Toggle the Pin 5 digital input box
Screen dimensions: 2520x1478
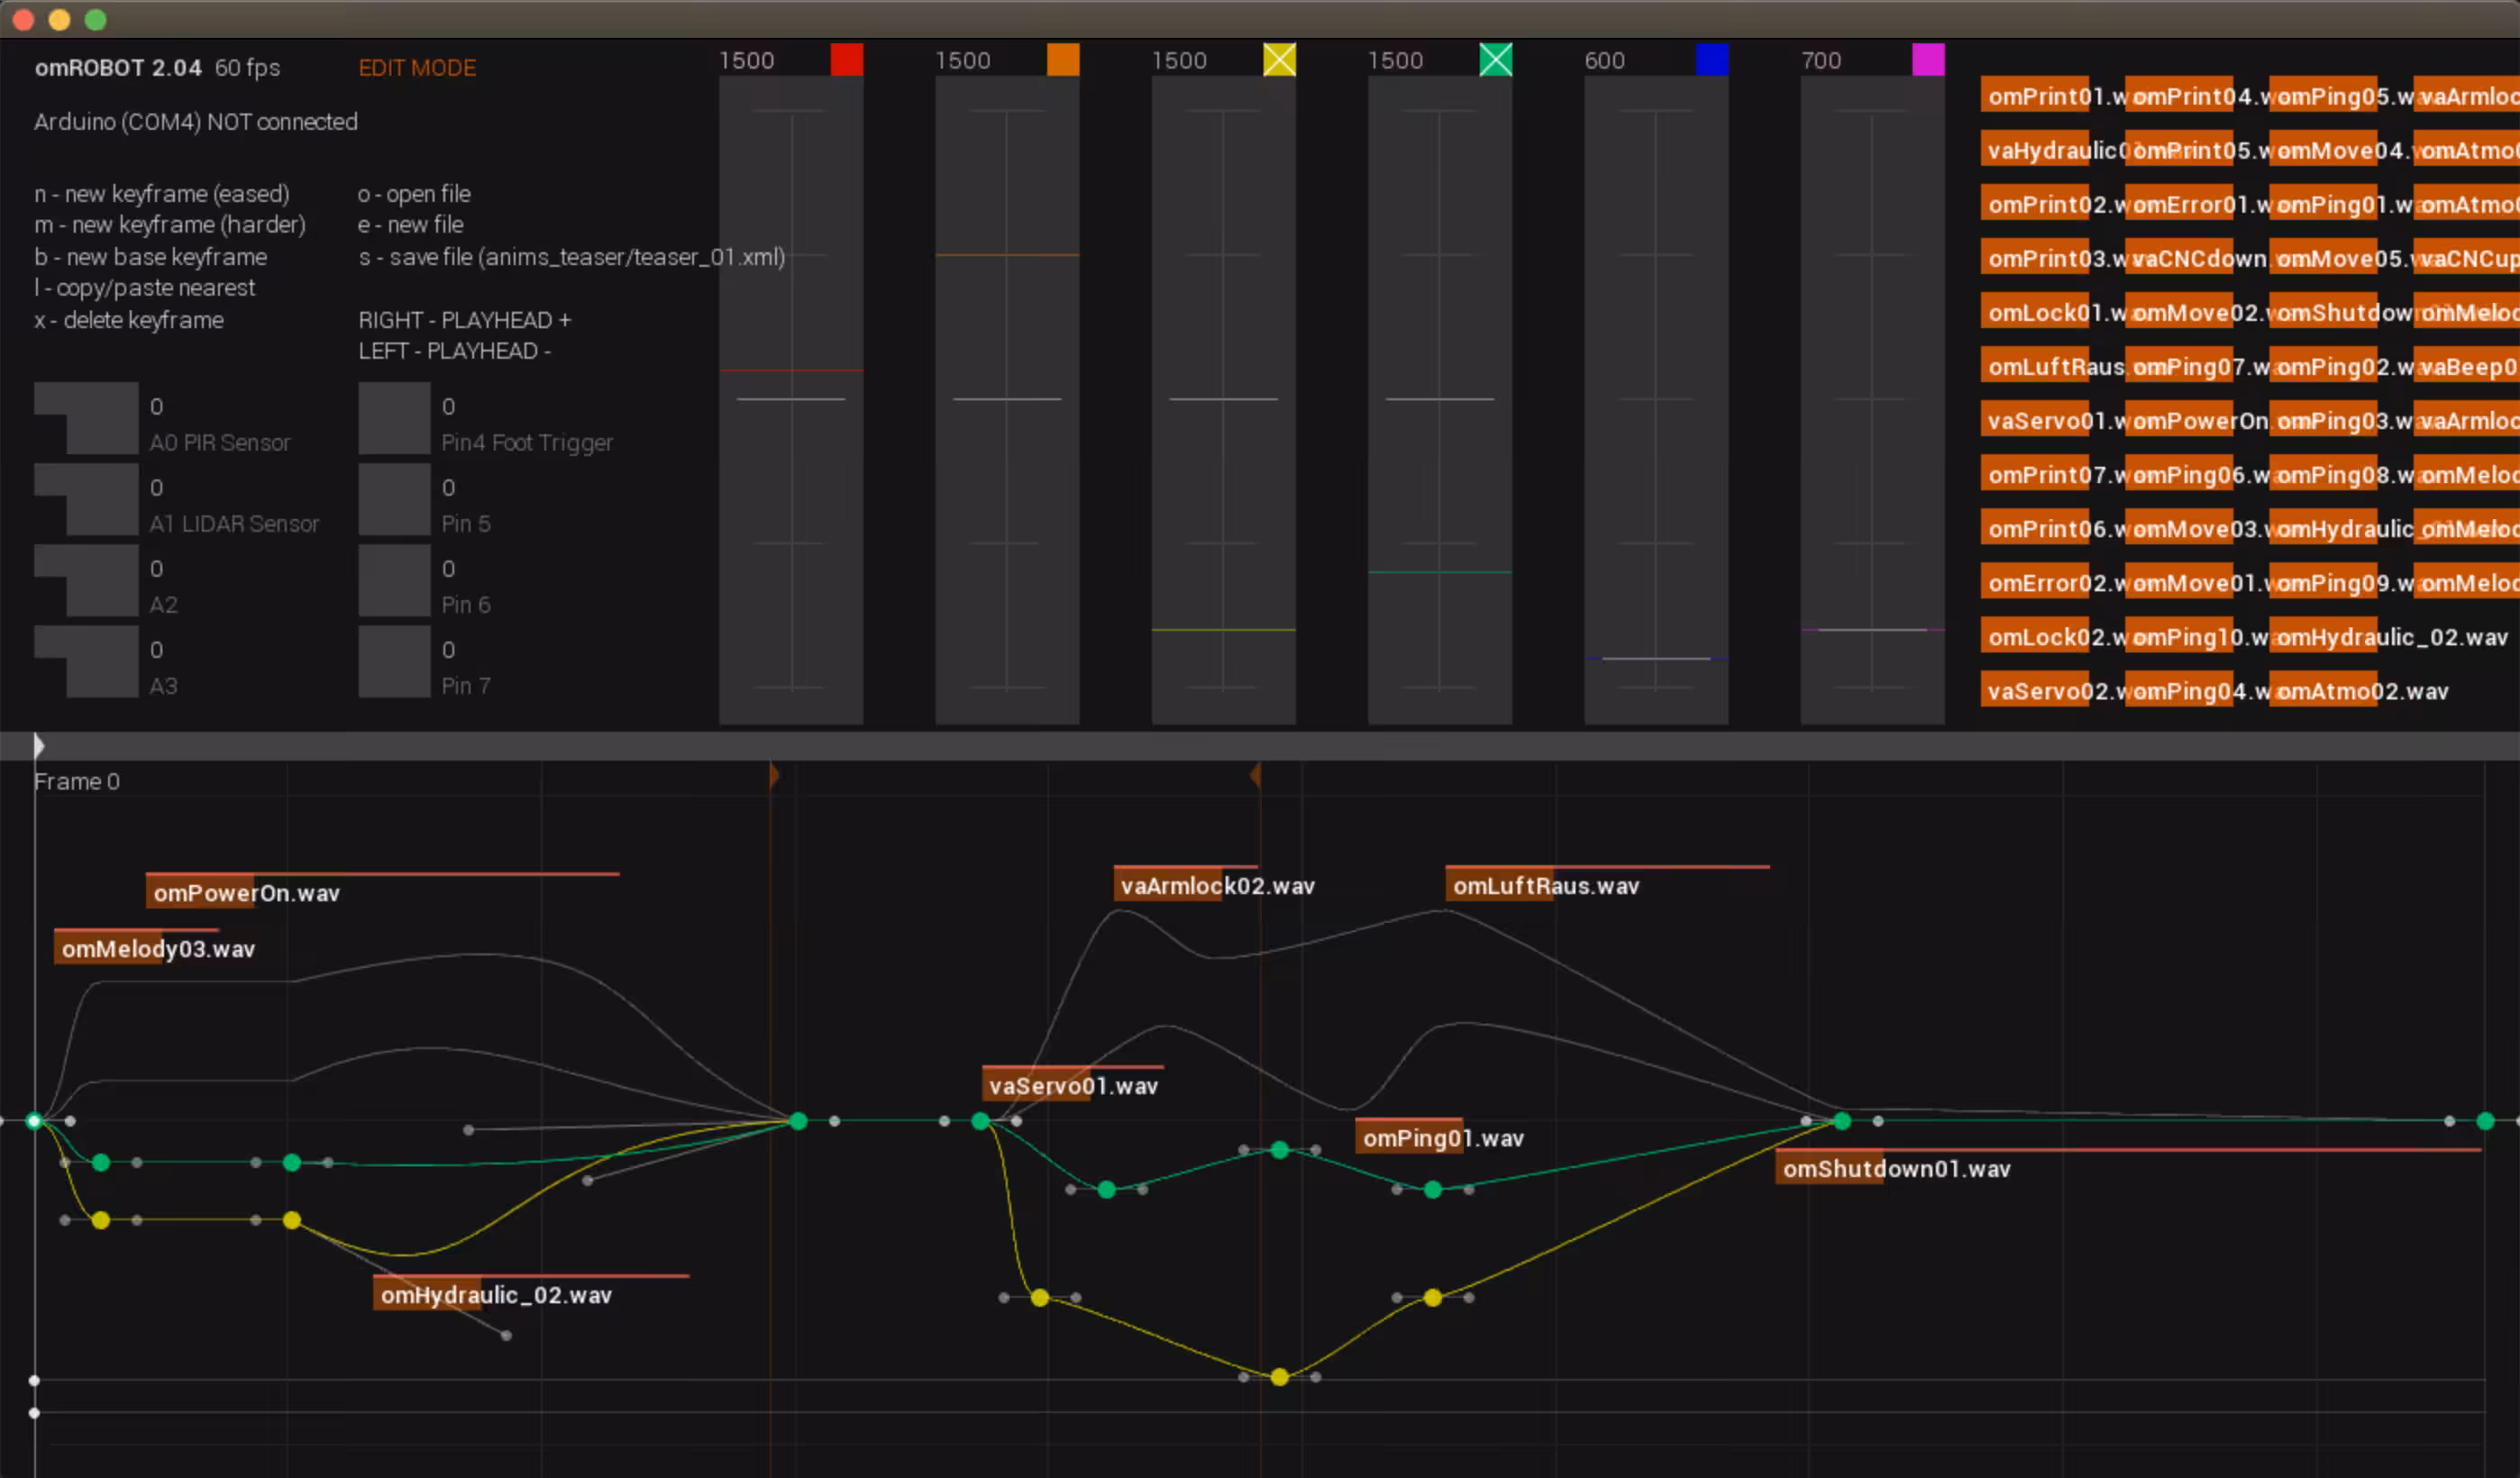(x=394, y=499)
